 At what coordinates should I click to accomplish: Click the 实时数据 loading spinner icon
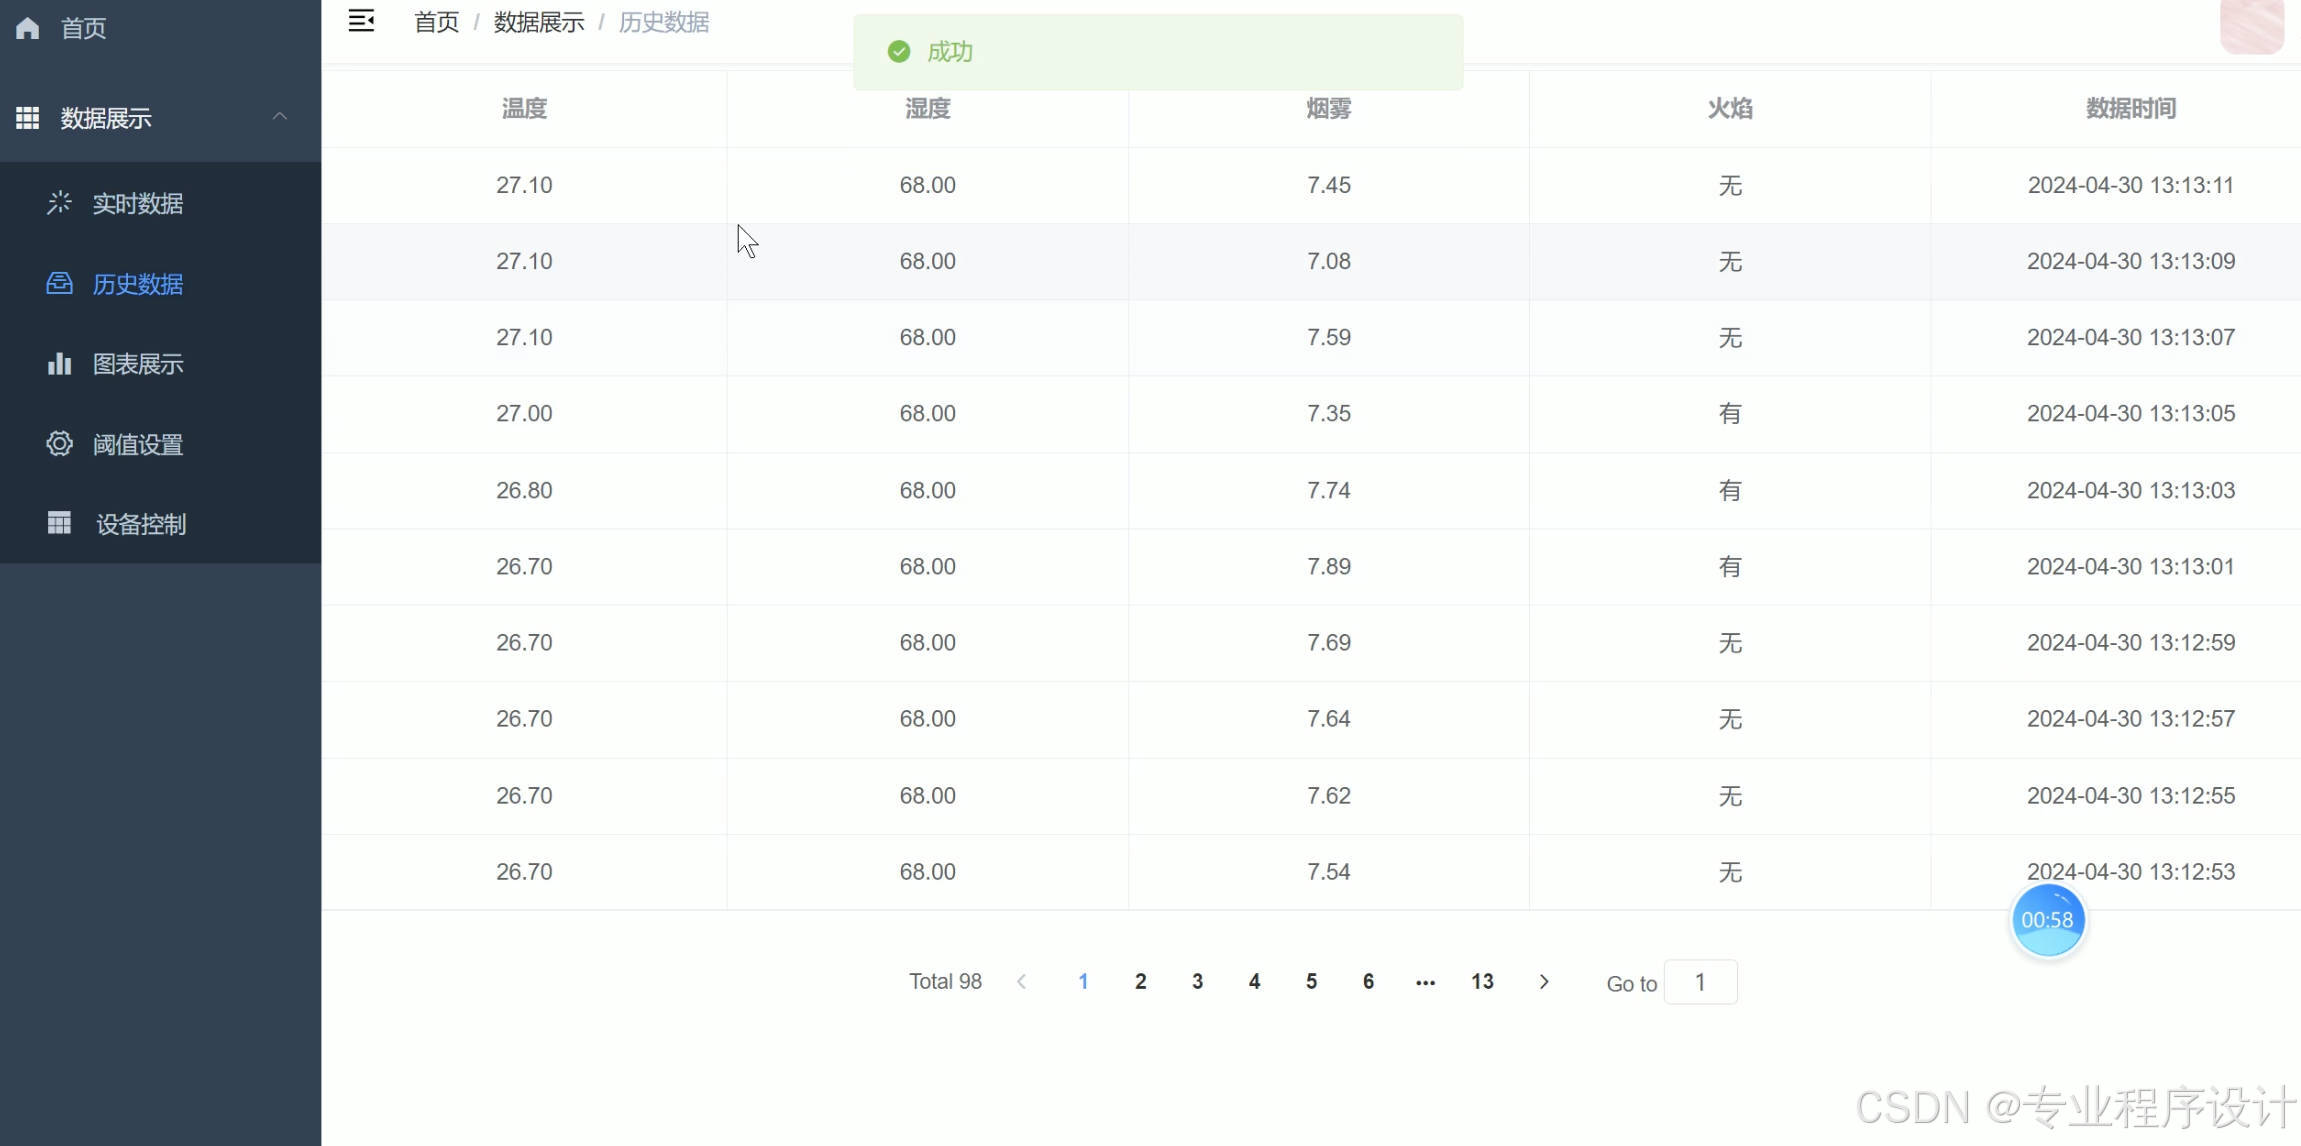[59, 203]
